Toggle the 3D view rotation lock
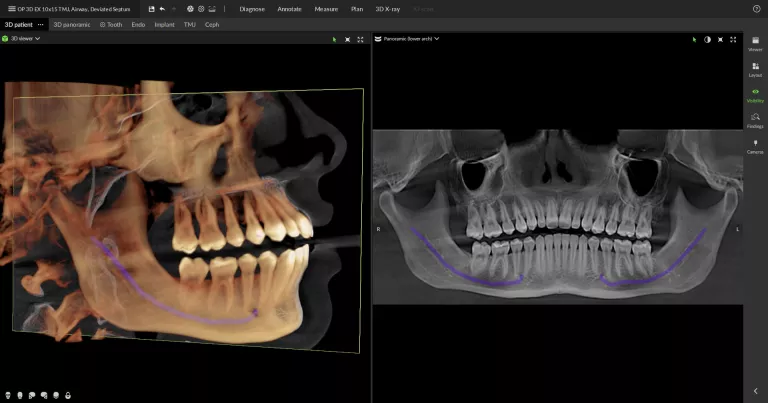Image resolution: width=768 pixels, height=403 pixels. (x=68, y=395)
